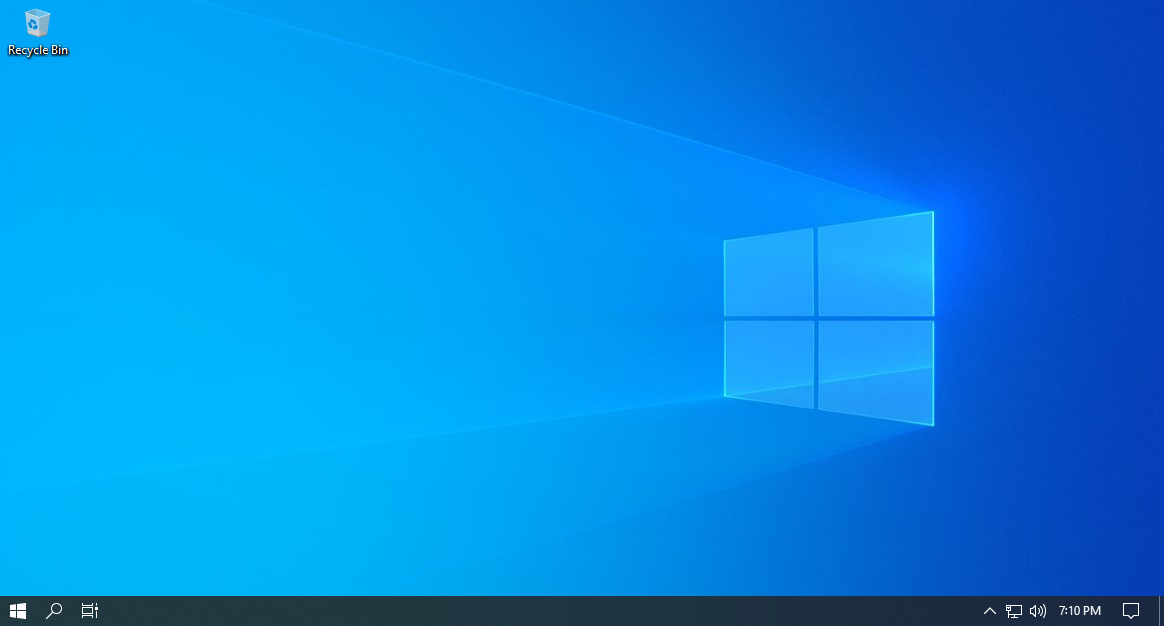Click Show desktop sliver at taskbar end
The width and height of the screenshot is (1164, 626).
1161,610
